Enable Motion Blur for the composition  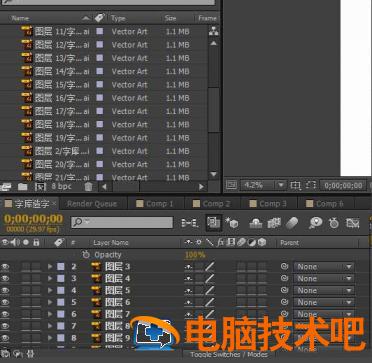pyautogui.click(x=292, y=223)
